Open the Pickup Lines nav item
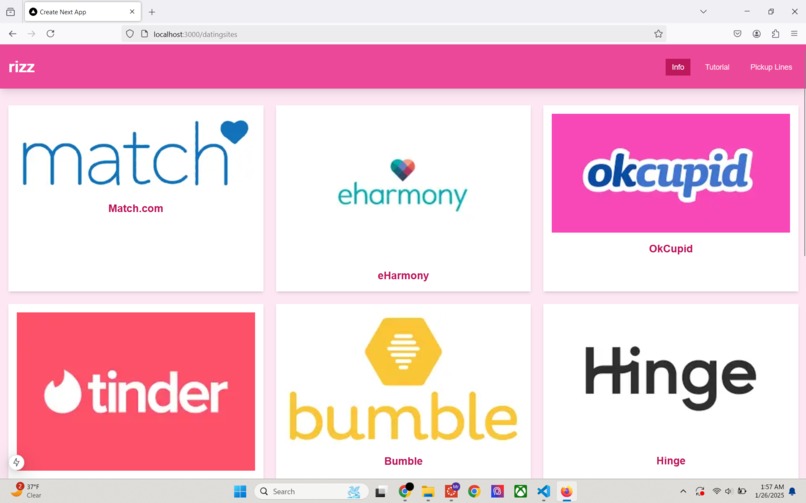 tap(771, 67)
